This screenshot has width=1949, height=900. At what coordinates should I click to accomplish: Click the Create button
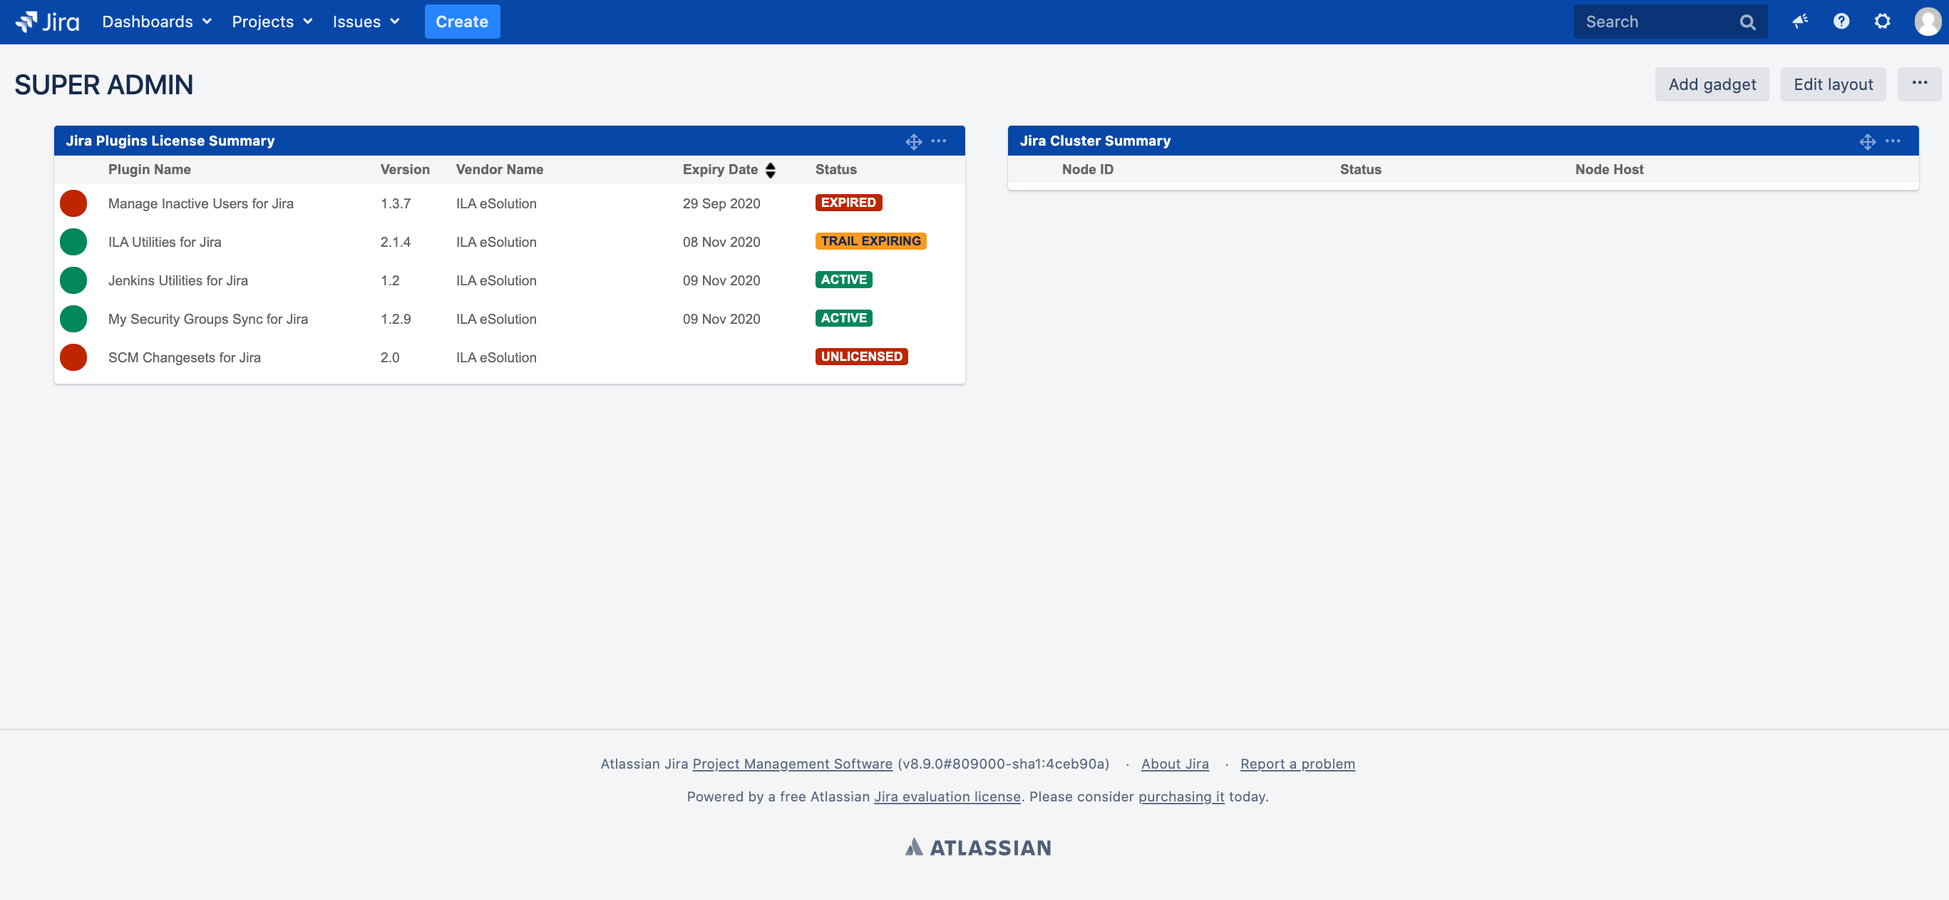(x=462, y=21)
